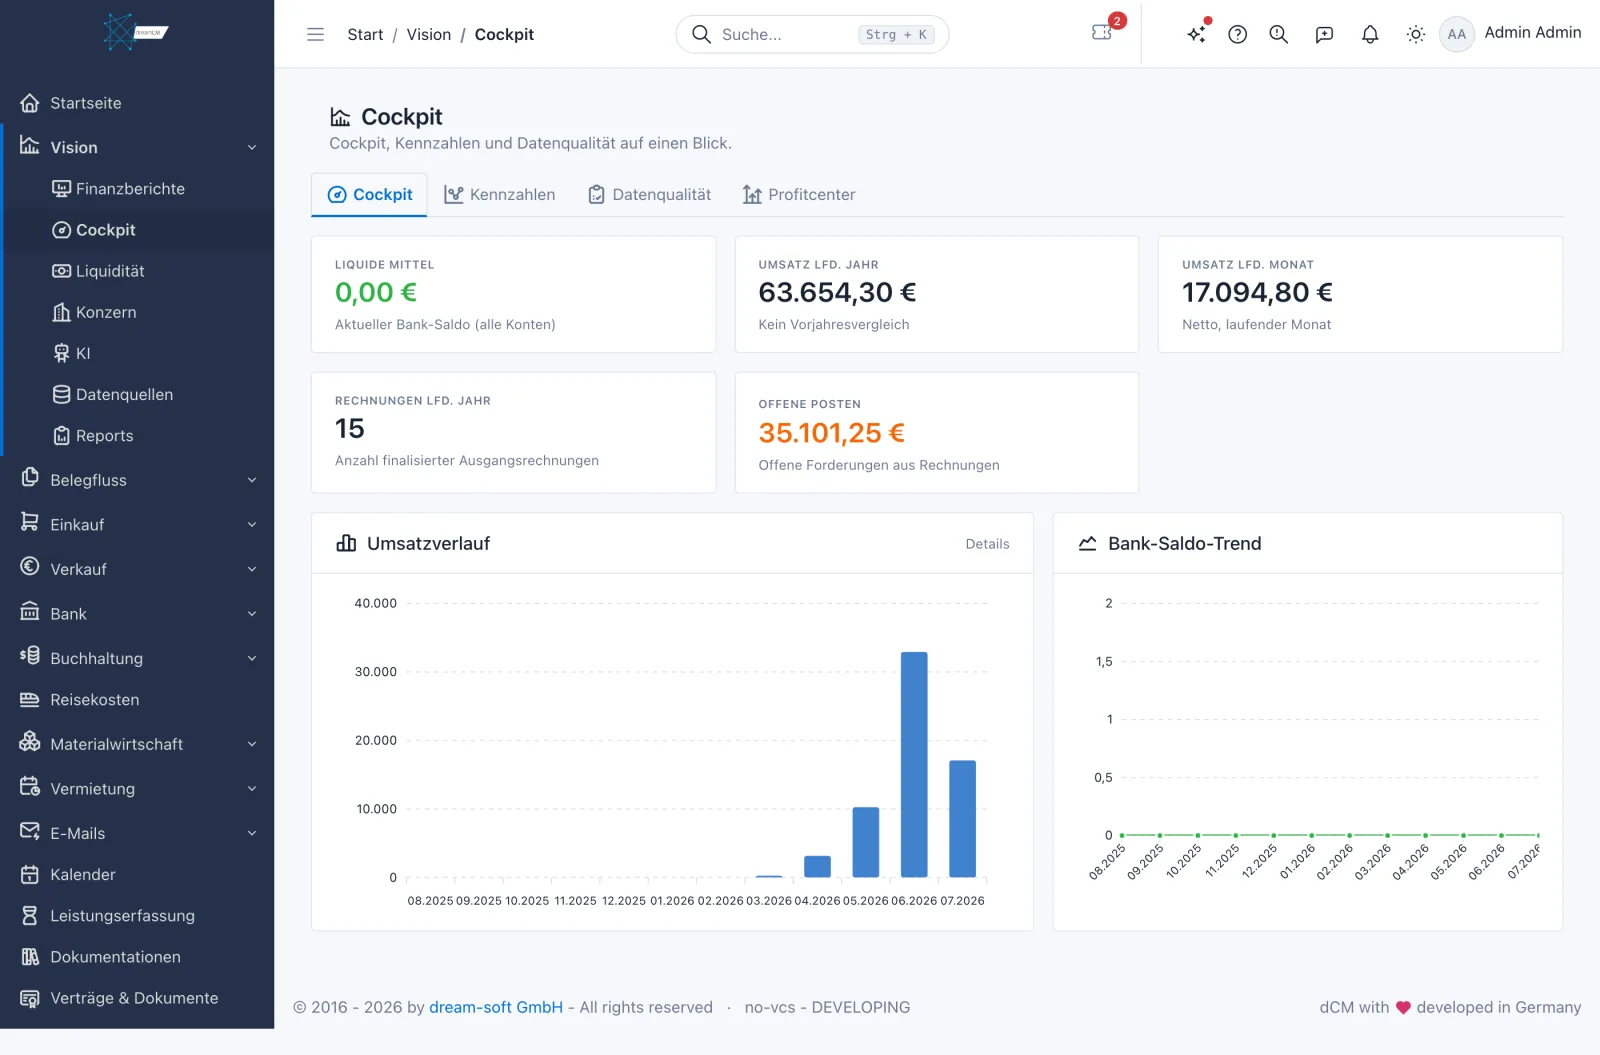Image resolution: width=1600 pixels, height=1055 pixels.
Task: Open the notifications bell icon
Action: coord(1370,34)
